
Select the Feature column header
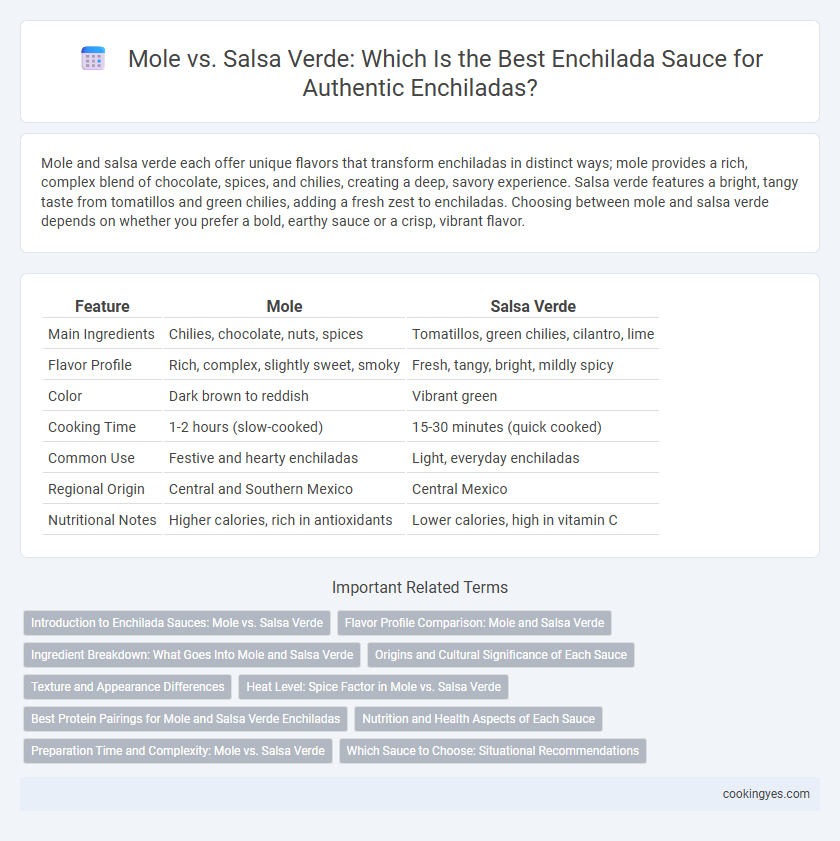pos(102,306)
